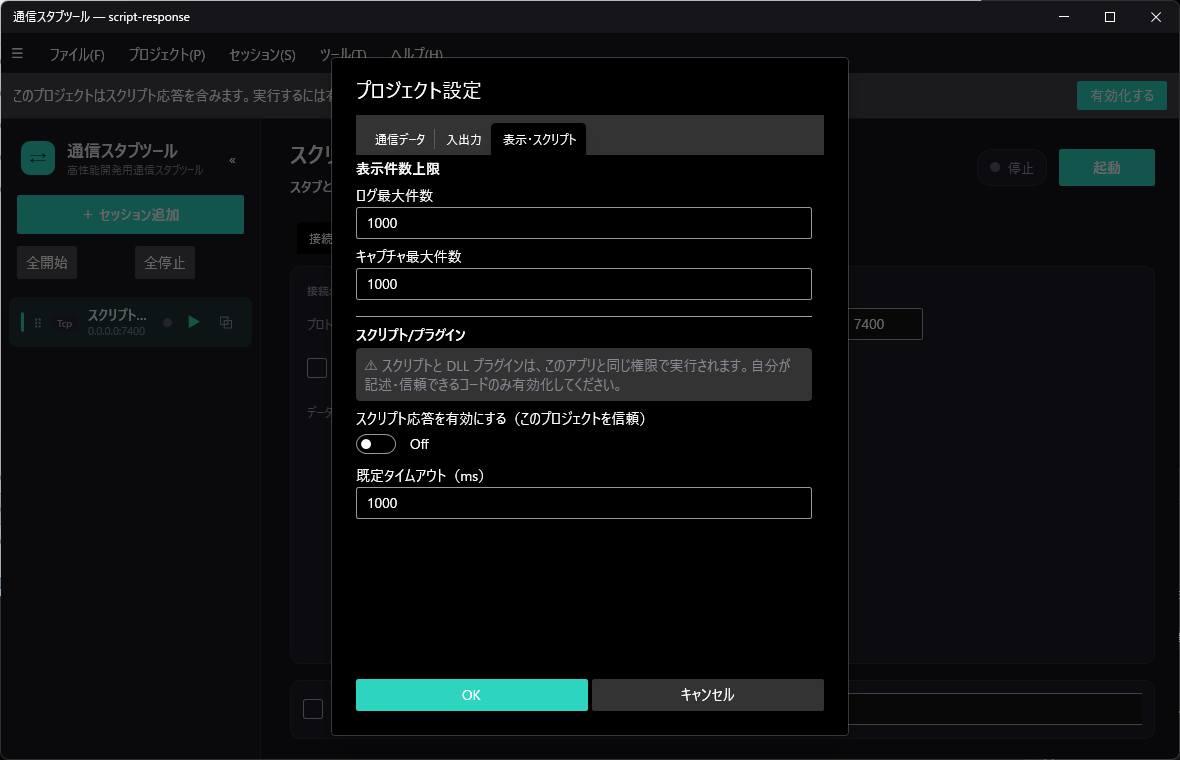1180x760 pixels.
Task: Add a session with セッション追加
Action: [130, 214]
